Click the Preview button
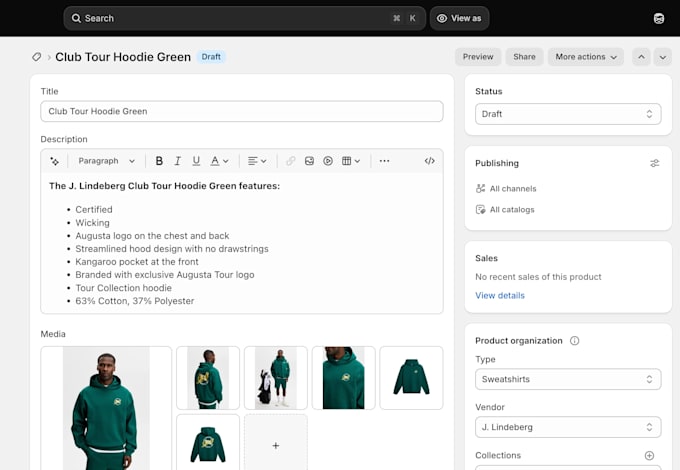680x470 pixels. click(478, 57)
